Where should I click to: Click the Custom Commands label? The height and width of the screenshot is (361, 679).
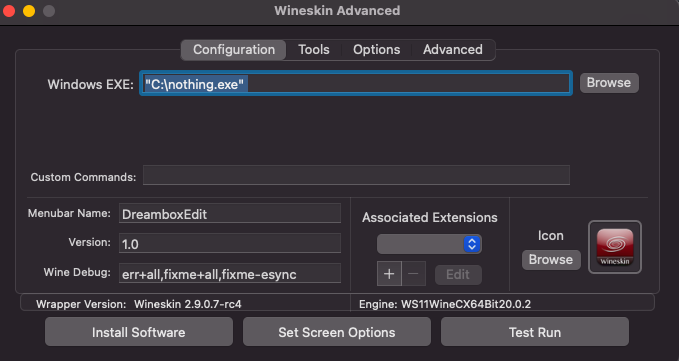pos(83,177)
